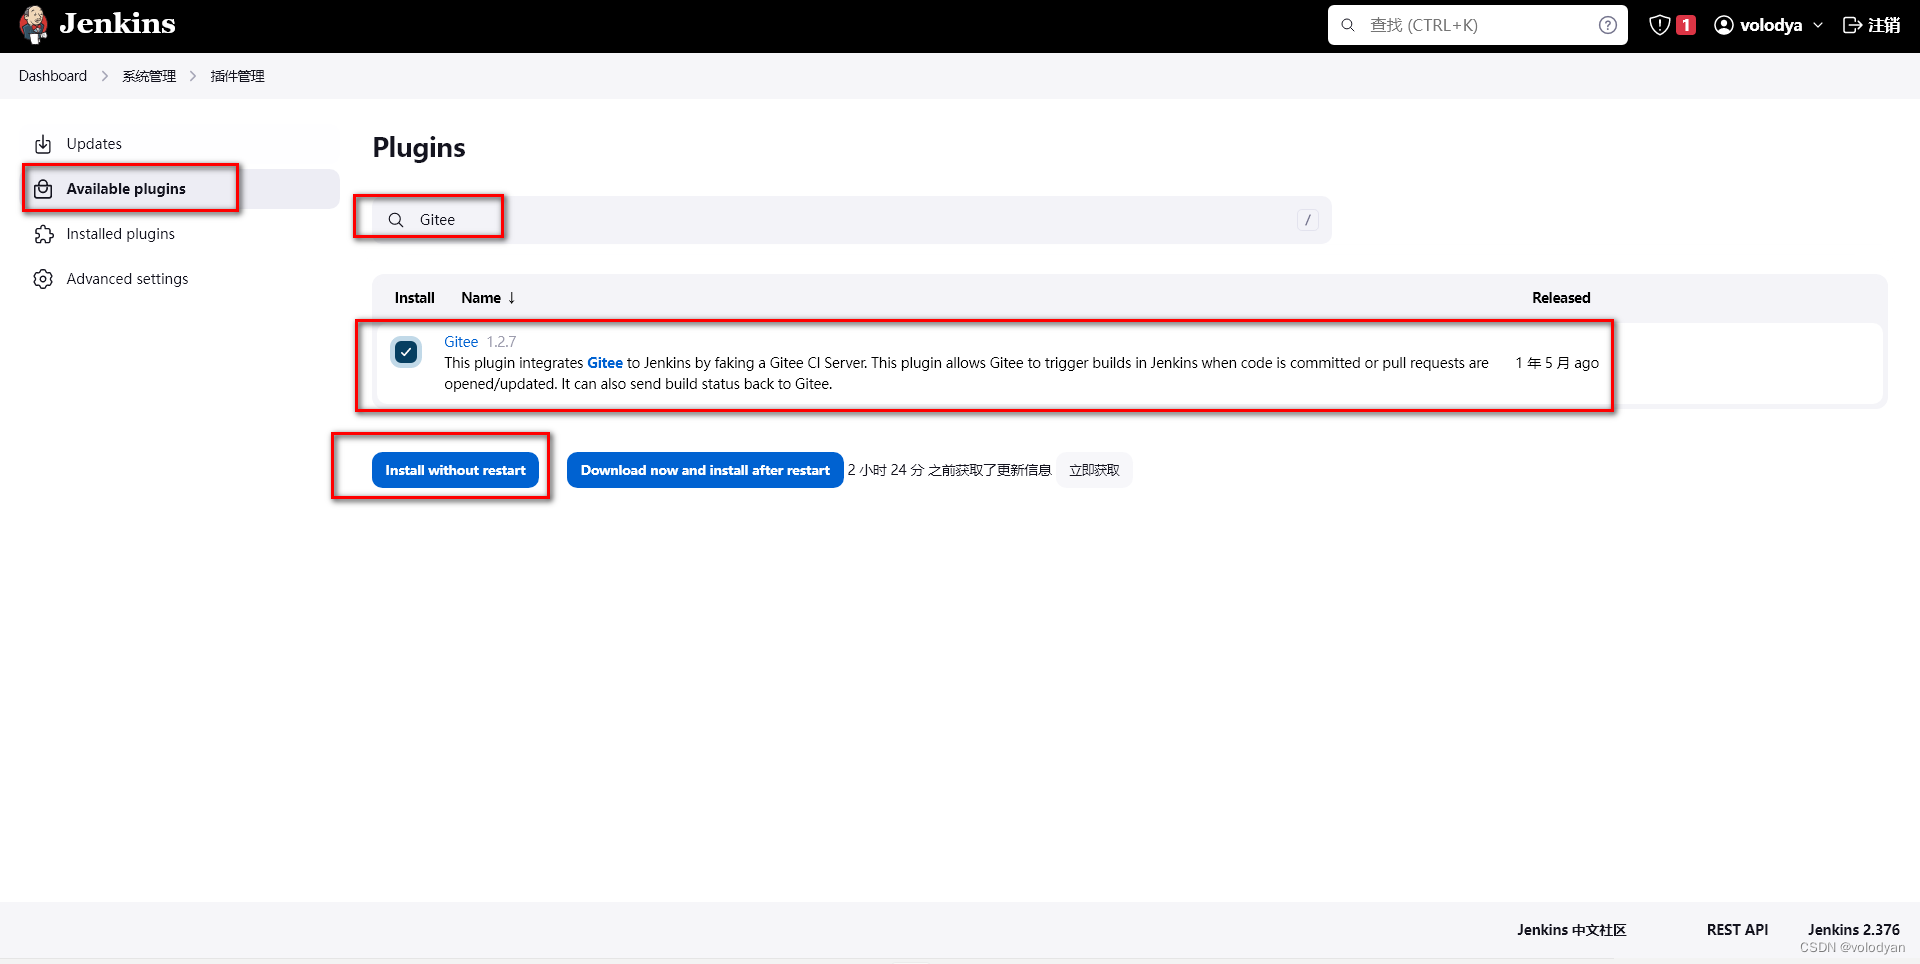Open Installed plugins in the sidebar
Image resolution: width=1920 pixels, height=964 pixels.
180,234
